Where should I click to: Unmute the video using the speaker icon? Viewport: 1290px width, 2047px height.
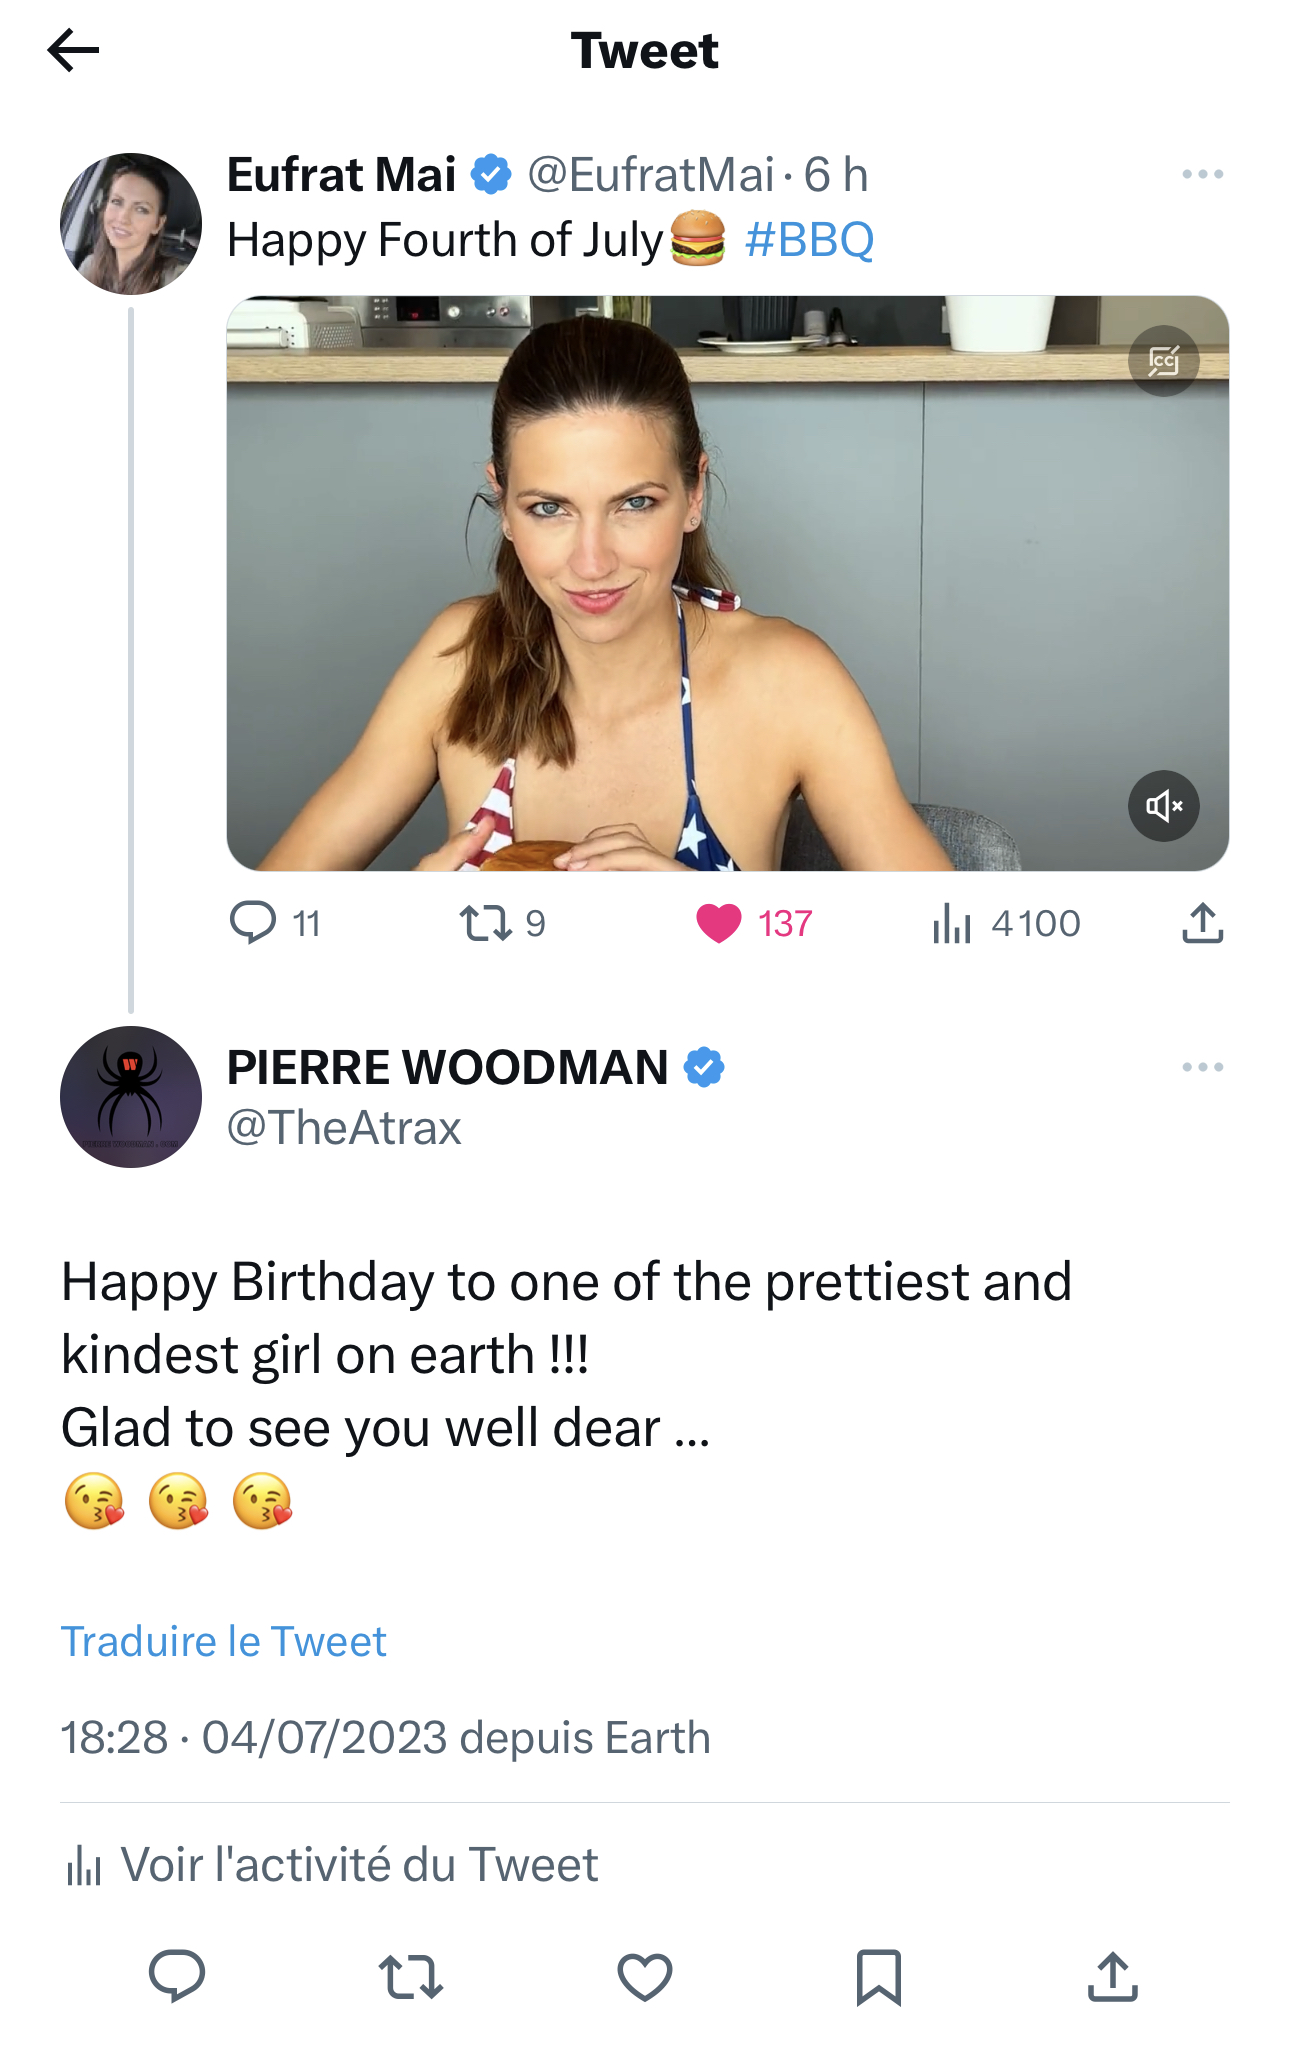[x=1164, y=806]
